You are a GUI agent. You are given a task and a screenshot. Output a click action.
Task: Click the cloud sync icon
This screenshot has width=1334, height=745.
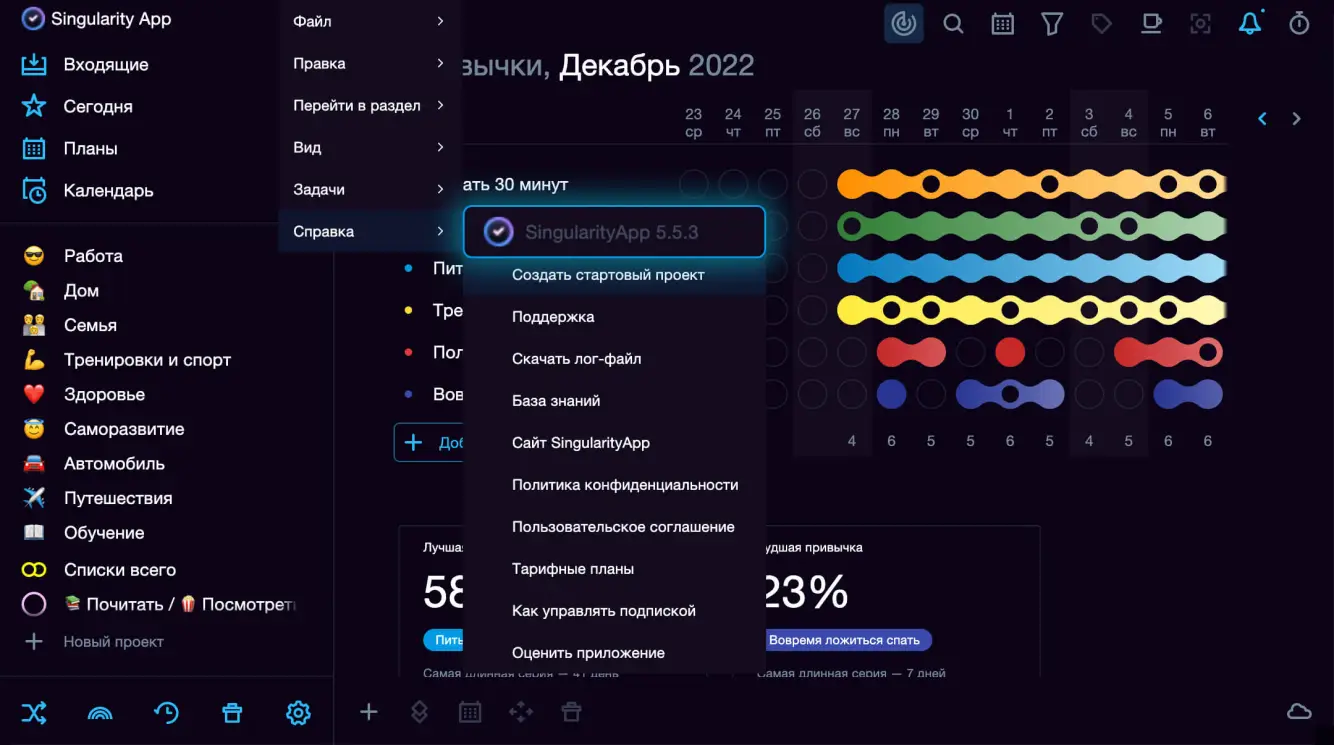[x=1299, y=711]
